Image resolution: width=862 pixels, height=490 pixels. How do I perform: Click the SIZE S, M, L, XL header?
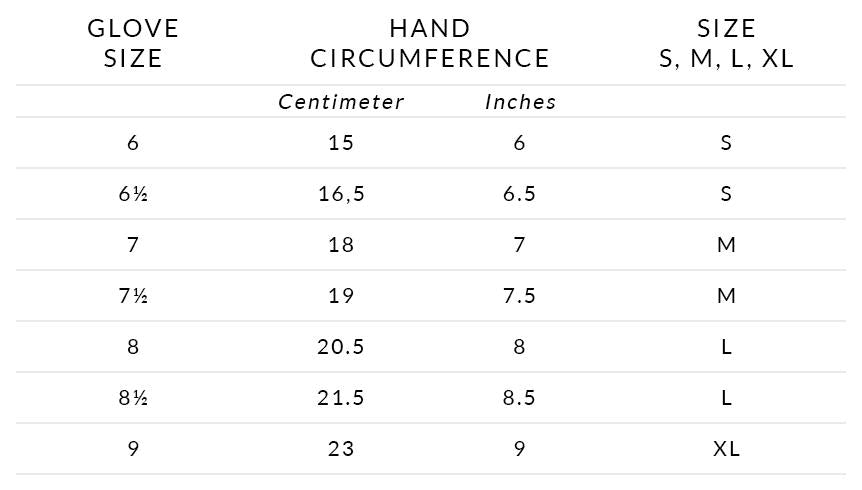pyautogui.click(x=726, y=43)
